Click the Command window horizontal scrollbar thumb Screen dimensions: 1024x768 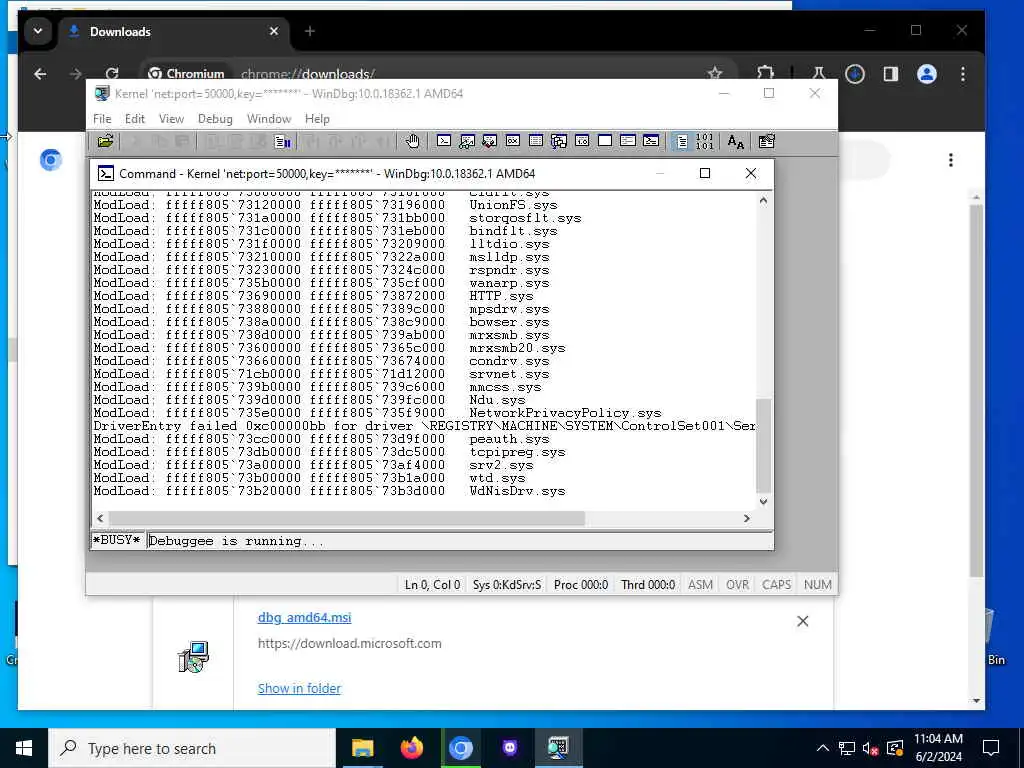(346, 519)
